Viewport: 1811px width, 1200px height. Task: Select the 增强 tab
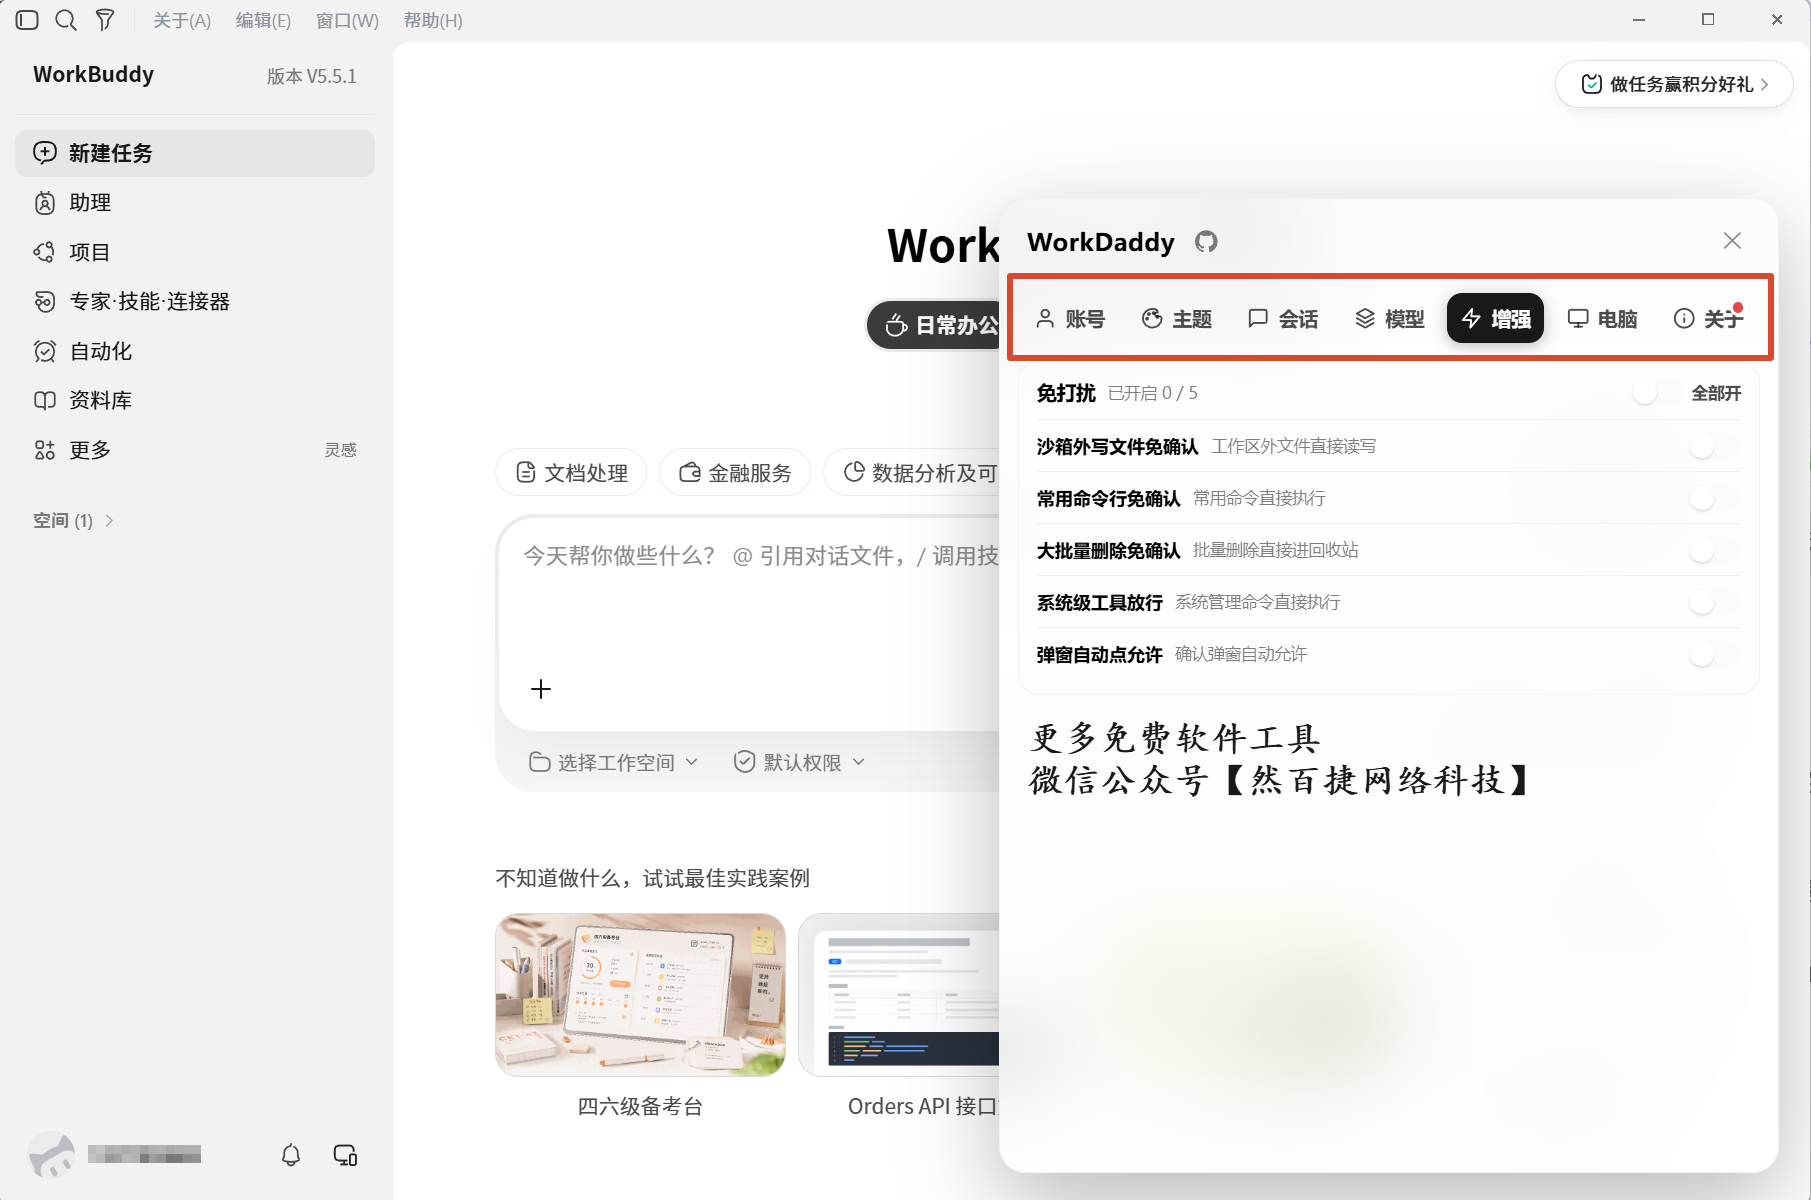[x=1496, y=319]
